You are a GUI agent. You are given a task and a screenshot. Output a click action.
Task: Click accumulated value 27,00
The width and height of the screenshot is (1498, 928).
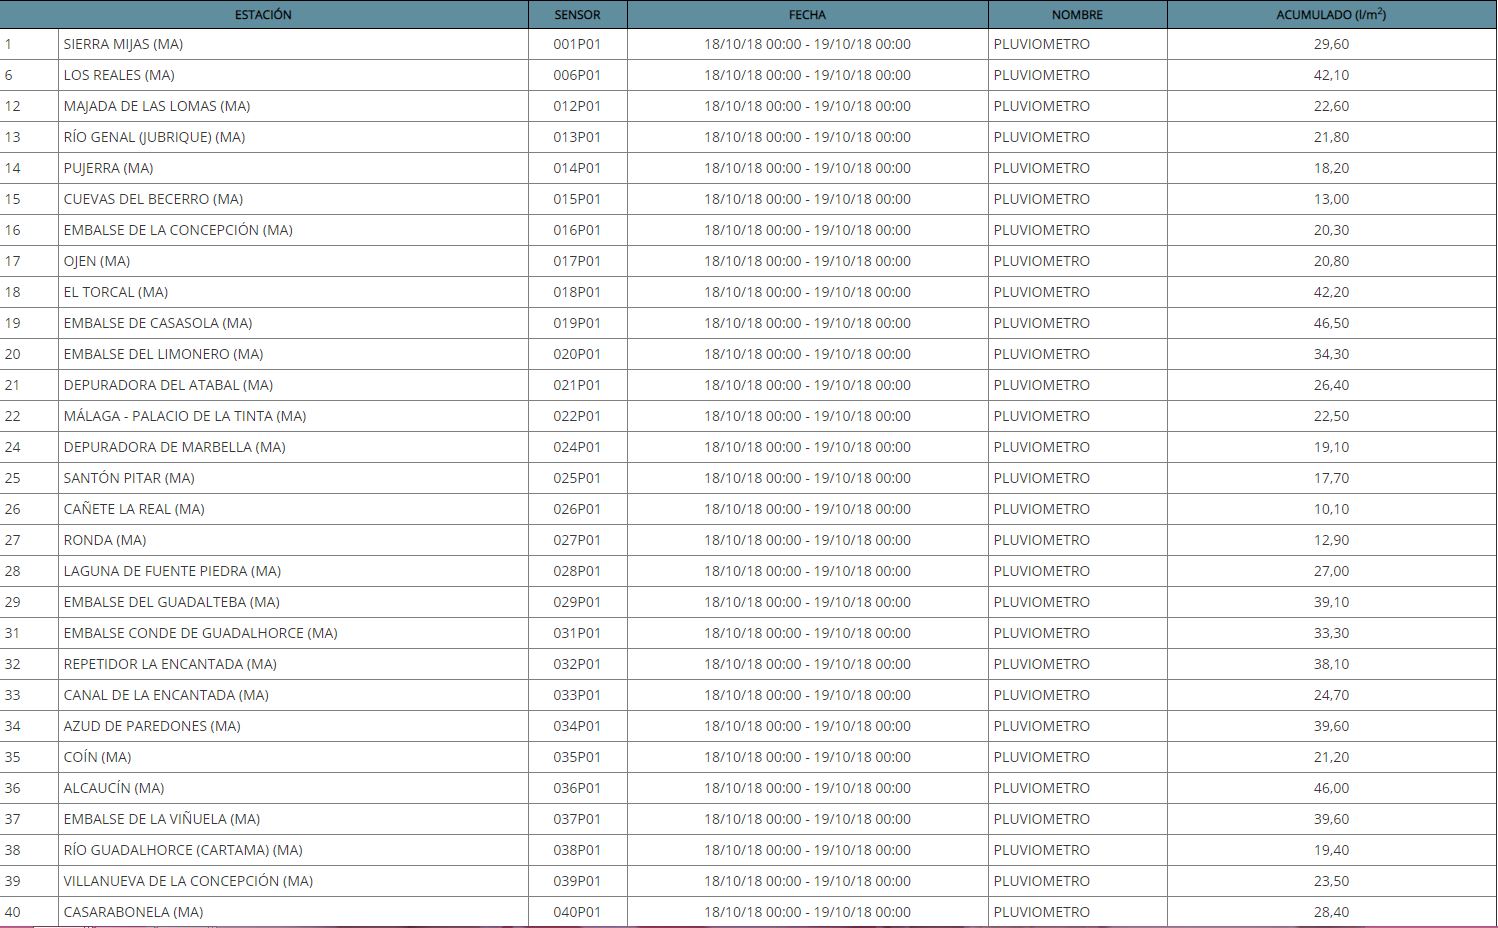(1331, 571)
